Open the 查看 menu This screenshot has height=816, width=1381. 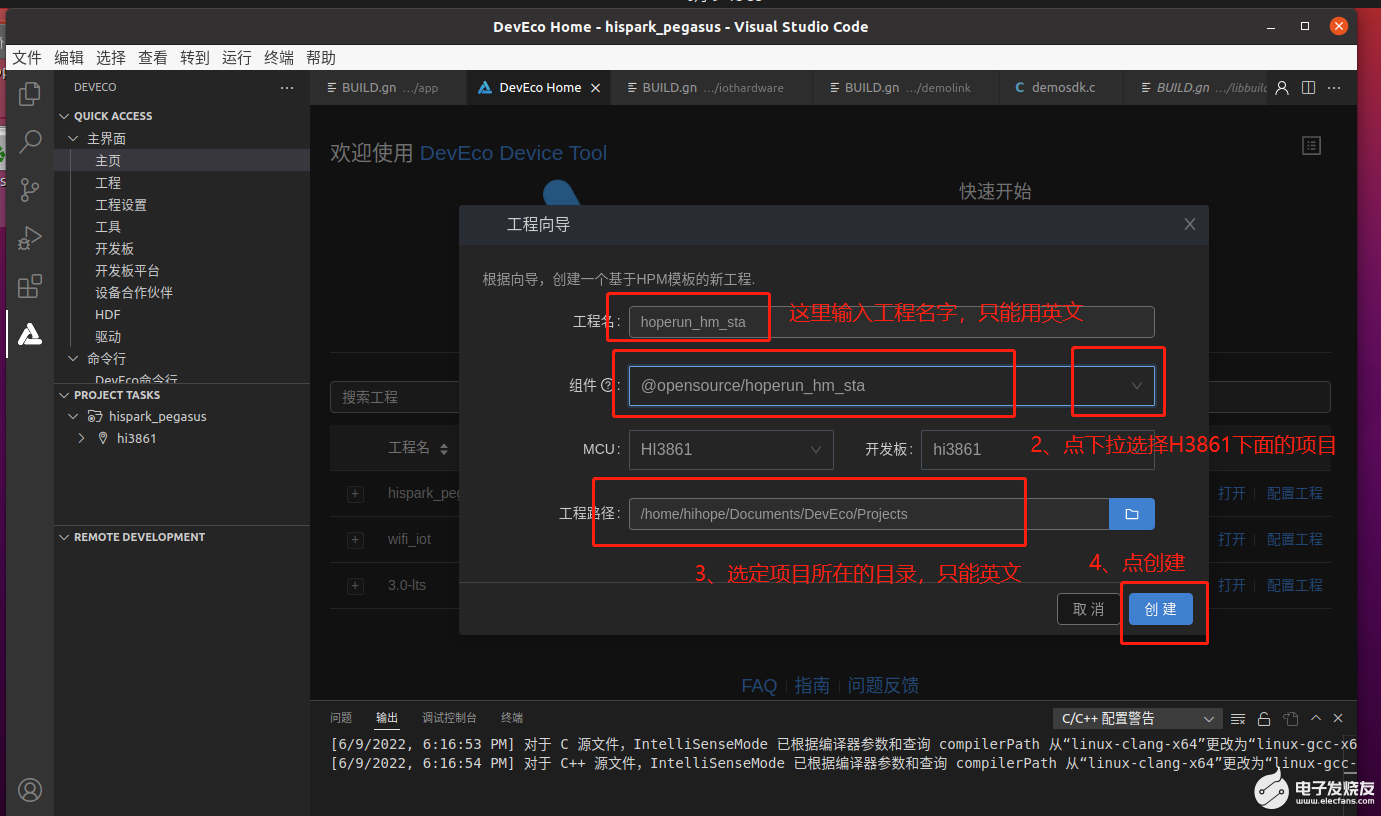pos(153,58)
